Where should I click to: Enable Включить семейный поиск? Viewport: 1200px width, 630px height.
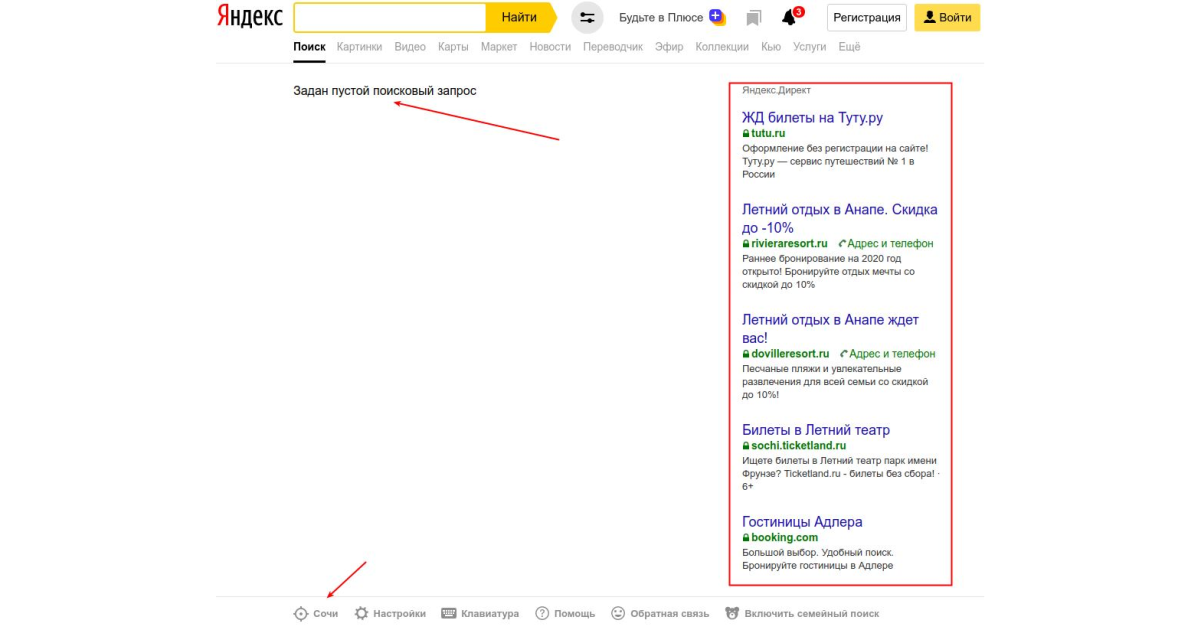click(812, 614)
